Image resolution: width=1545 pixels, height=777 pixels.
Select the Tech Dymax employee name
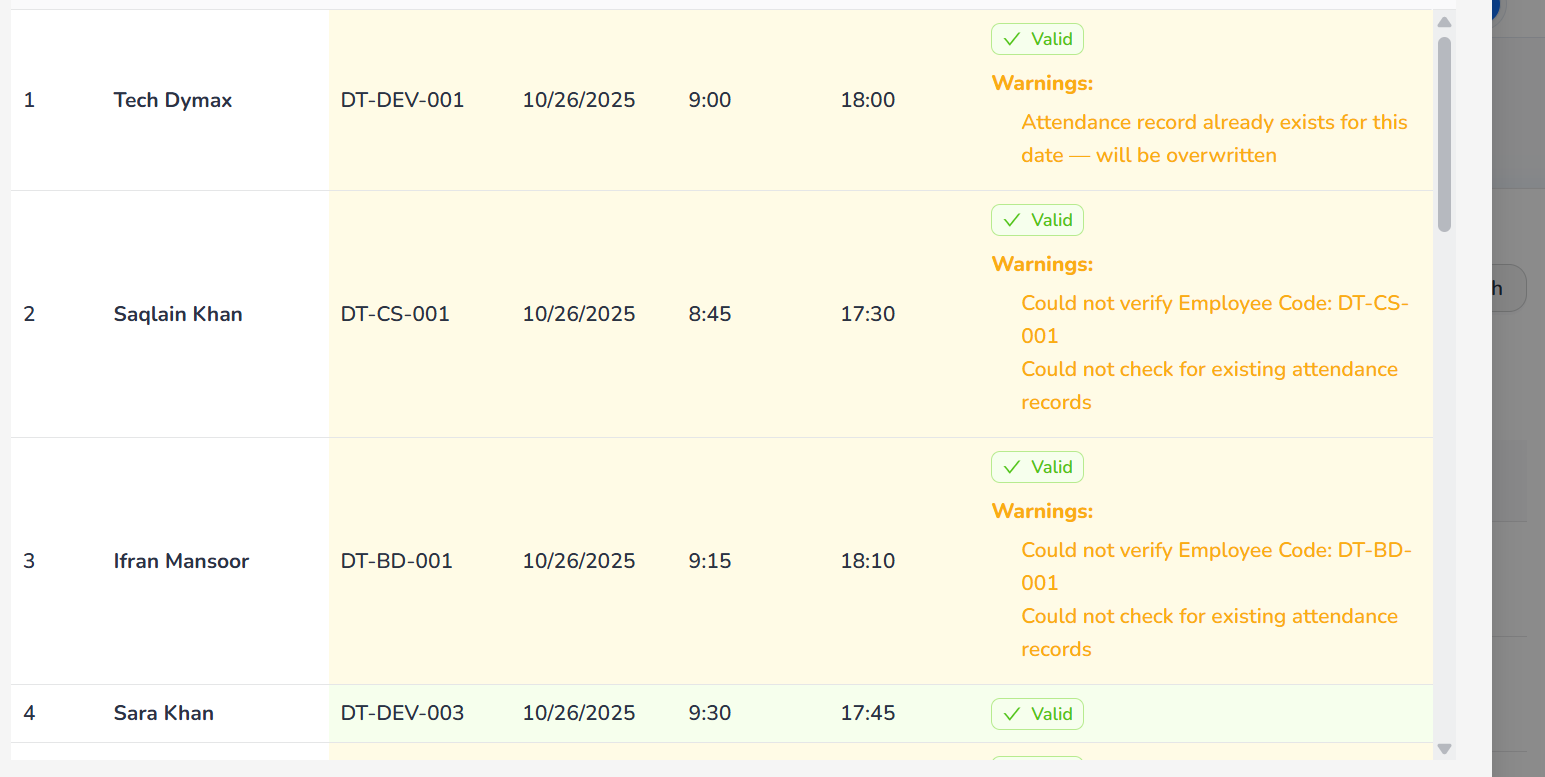[173, 100]
